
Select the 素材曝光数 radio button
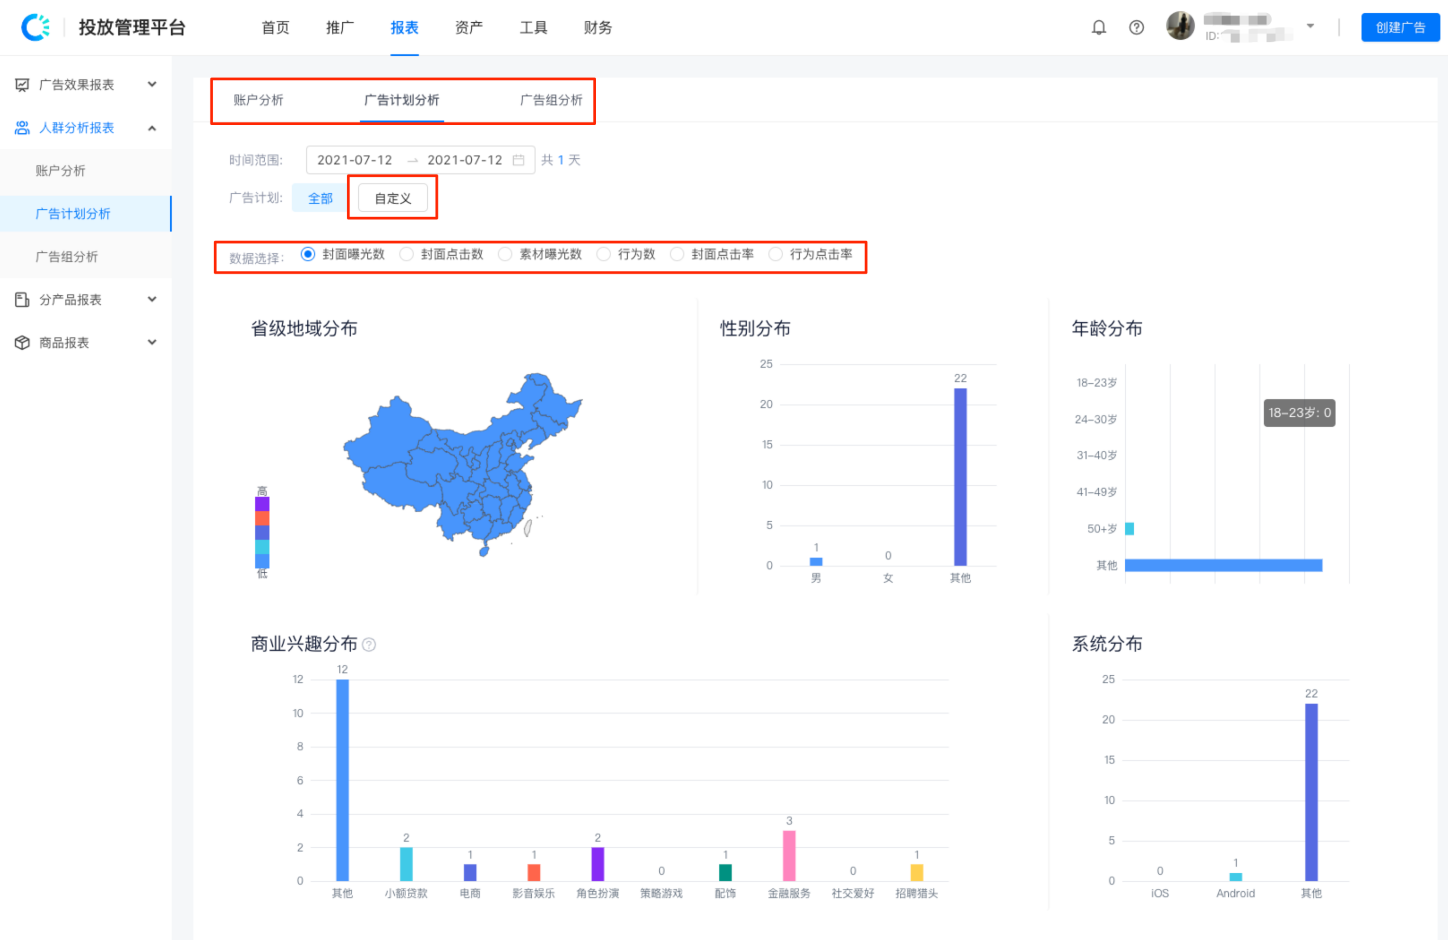[505, 255]
